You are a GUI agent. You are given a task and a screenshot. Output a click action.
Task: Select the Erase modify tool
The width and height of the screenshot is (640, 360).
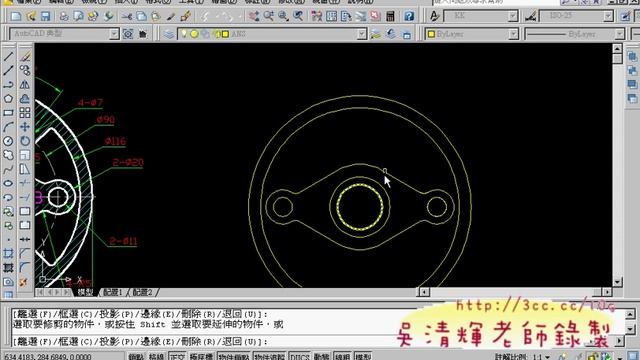25,56
